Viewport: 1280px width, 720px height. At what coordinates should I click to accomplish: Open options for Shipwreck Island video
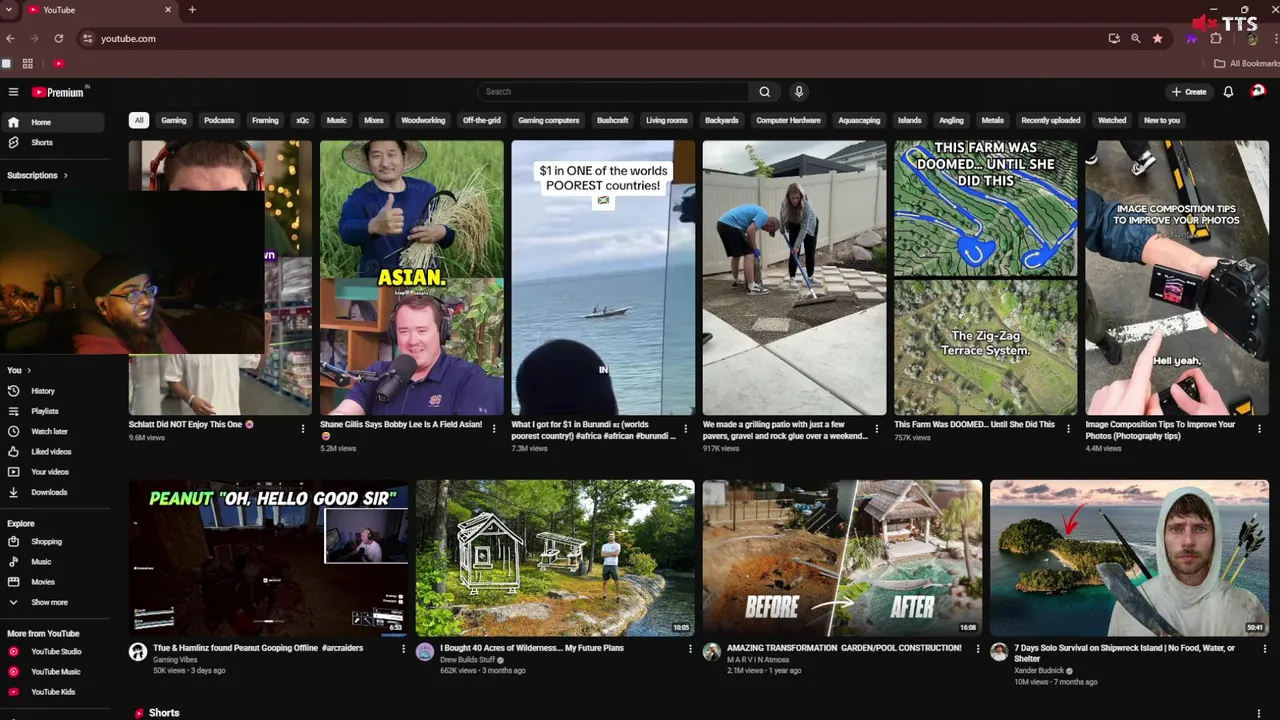(x=1264, y=649)
